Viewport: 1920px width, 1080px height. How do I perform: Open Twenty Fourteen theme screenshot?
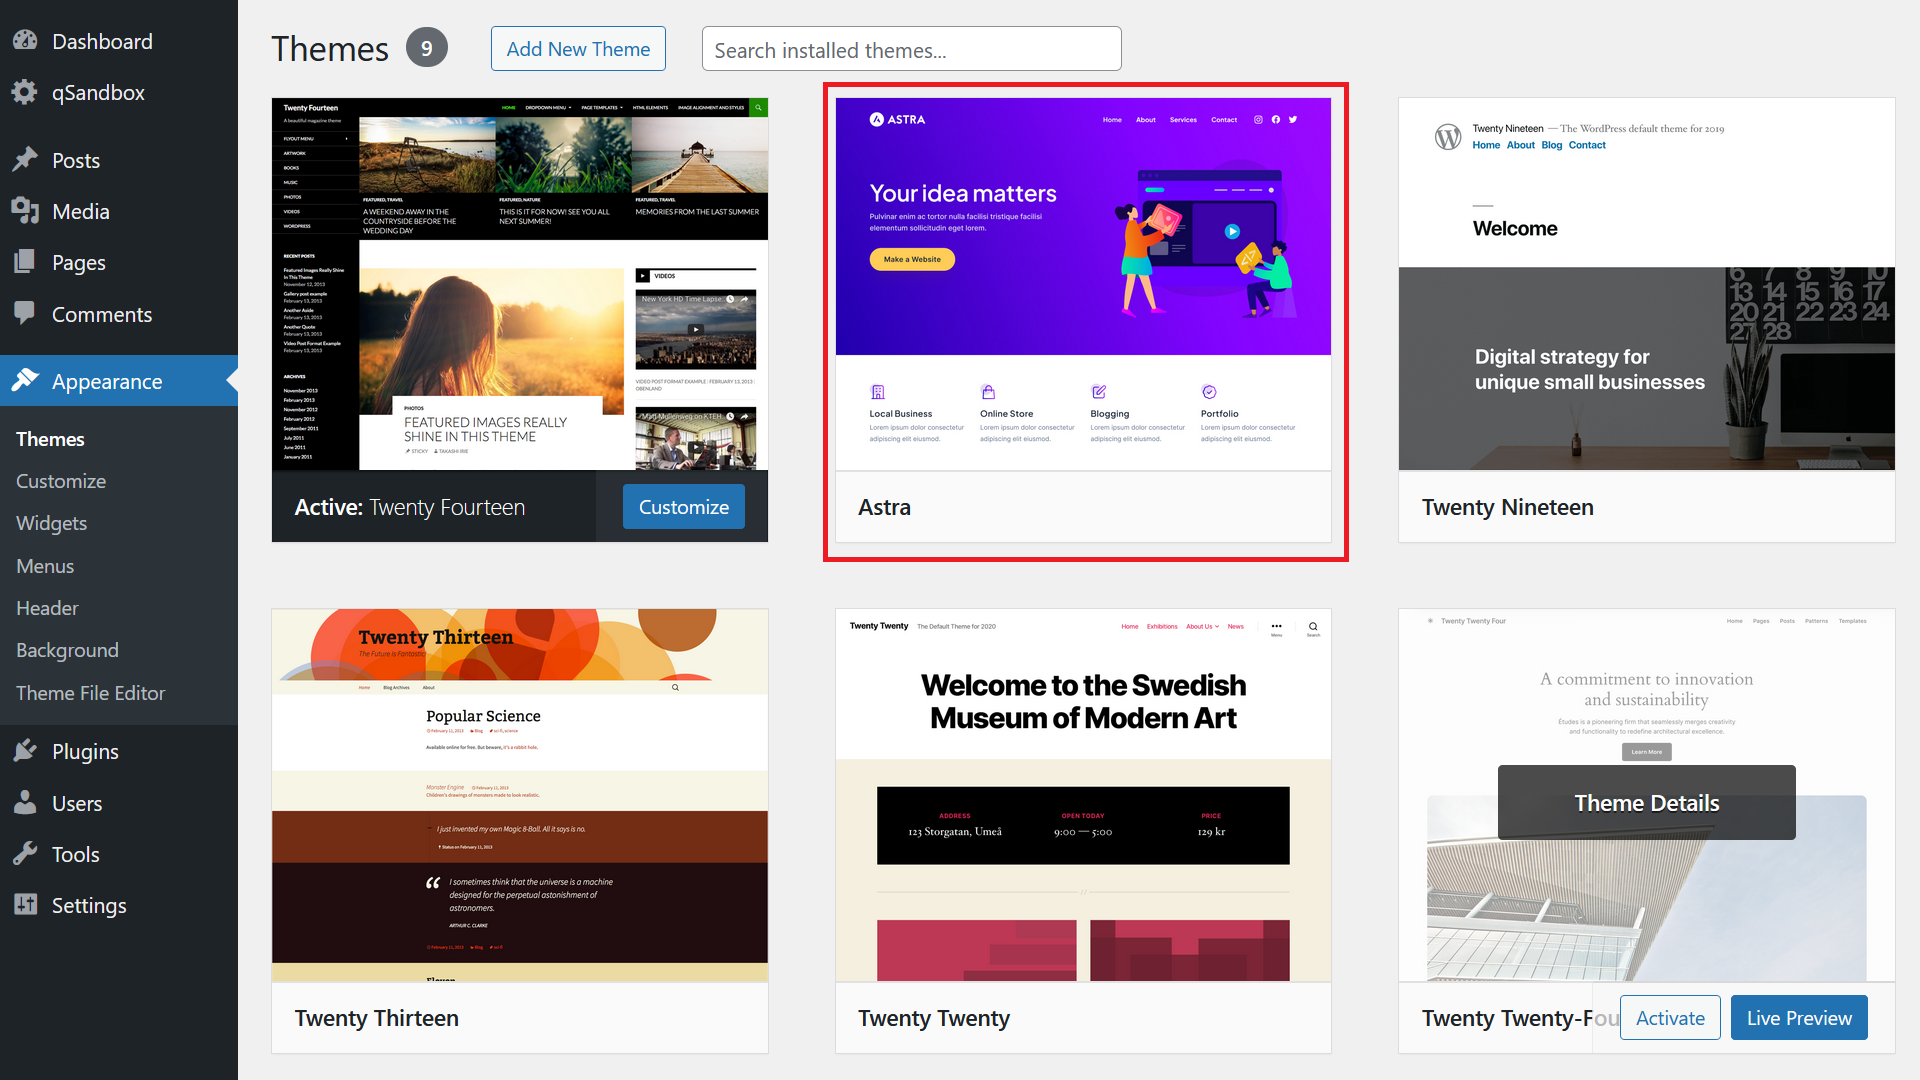(x=520, y=284)
